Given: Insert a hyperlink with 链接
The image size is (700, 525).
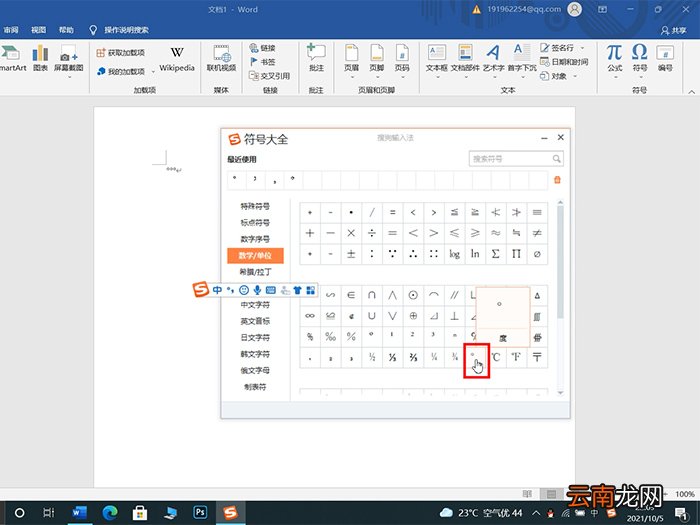Looking at the screenshot, I should (x=262, y=48).
